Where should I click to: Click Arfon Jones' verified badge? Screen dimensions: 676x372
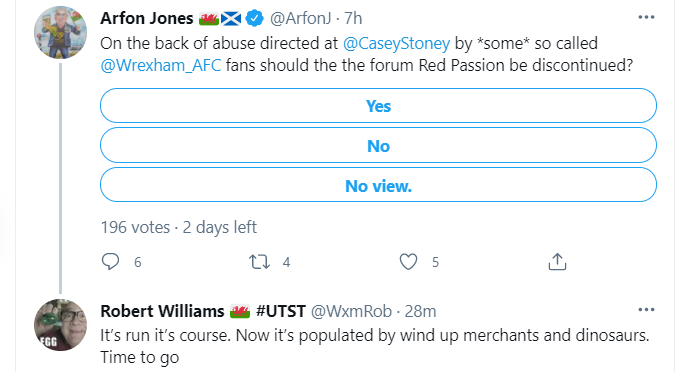pyautogui.click(x=254, y=18)
